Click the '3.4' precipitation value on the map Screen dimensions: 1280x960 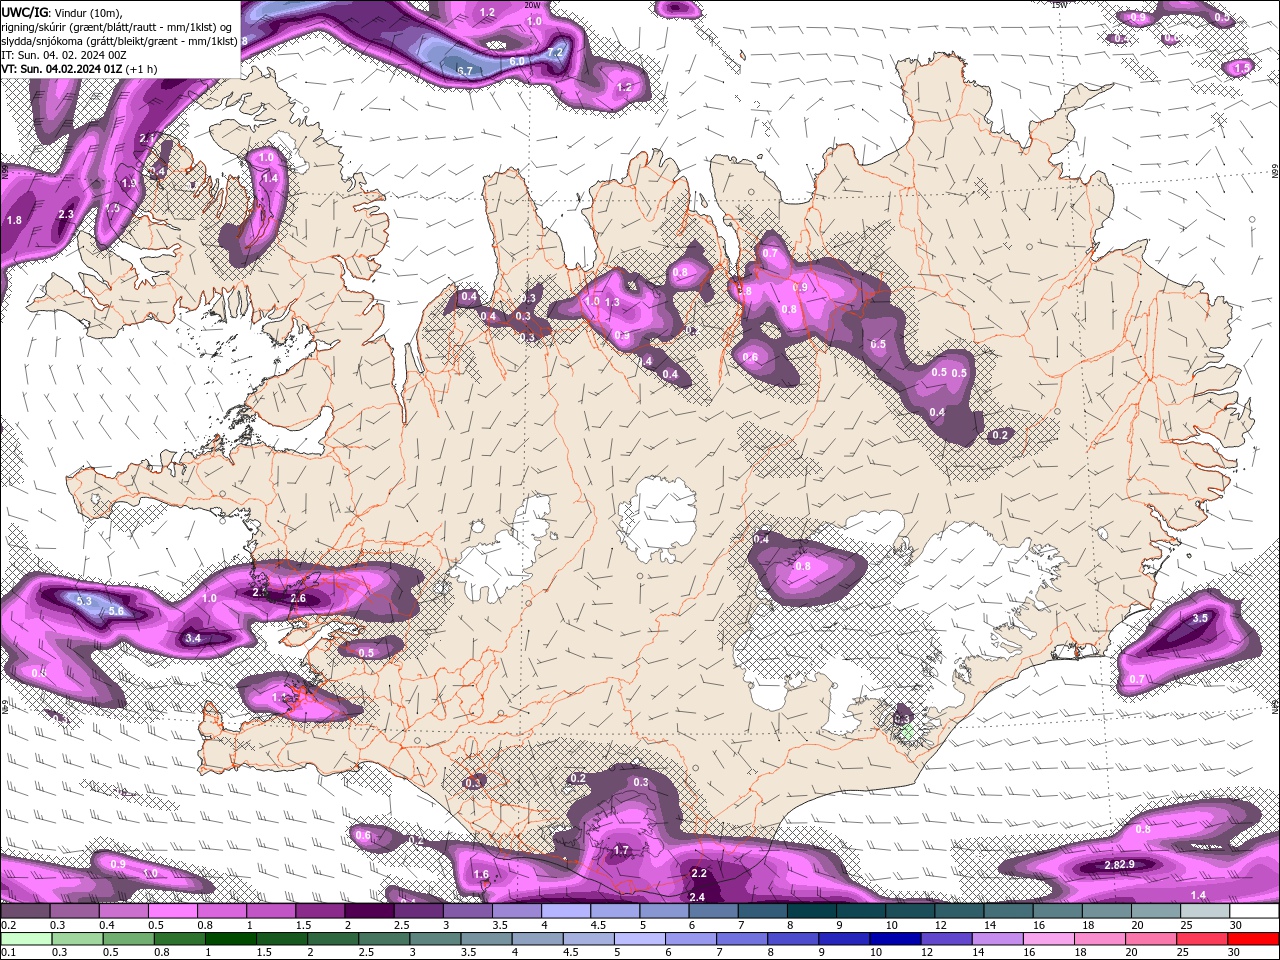[x=194, y=638]
